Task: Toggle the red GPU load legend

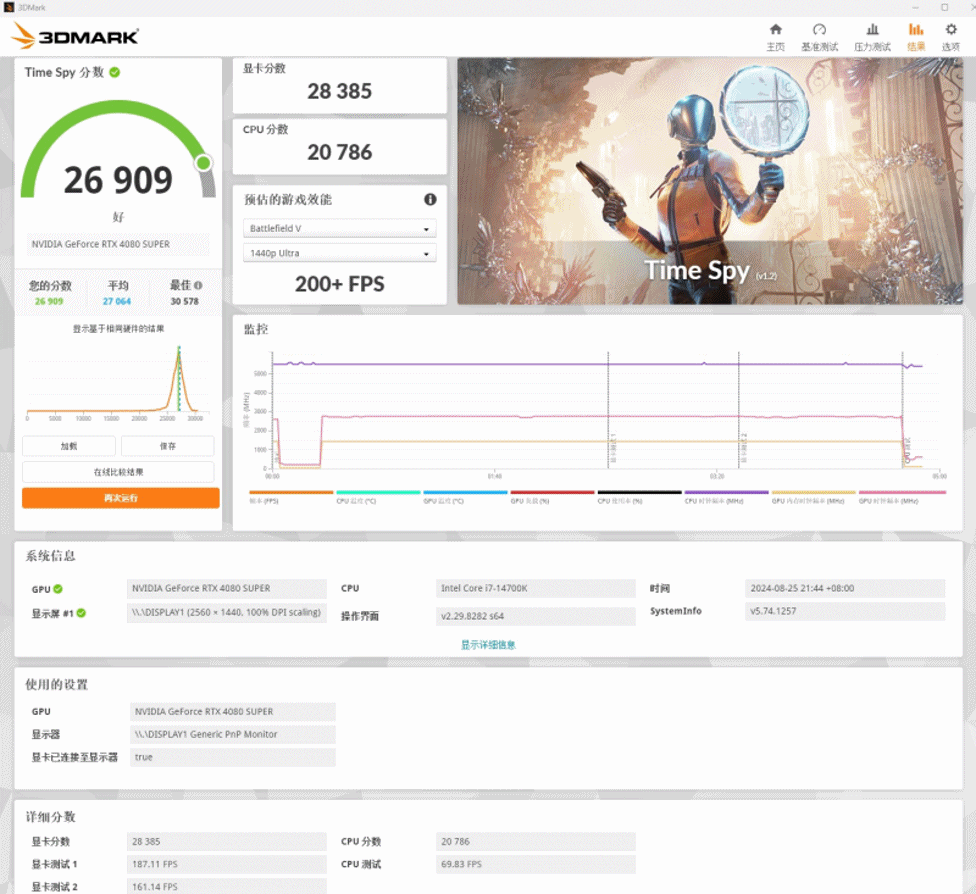Action: pos(552,493)
